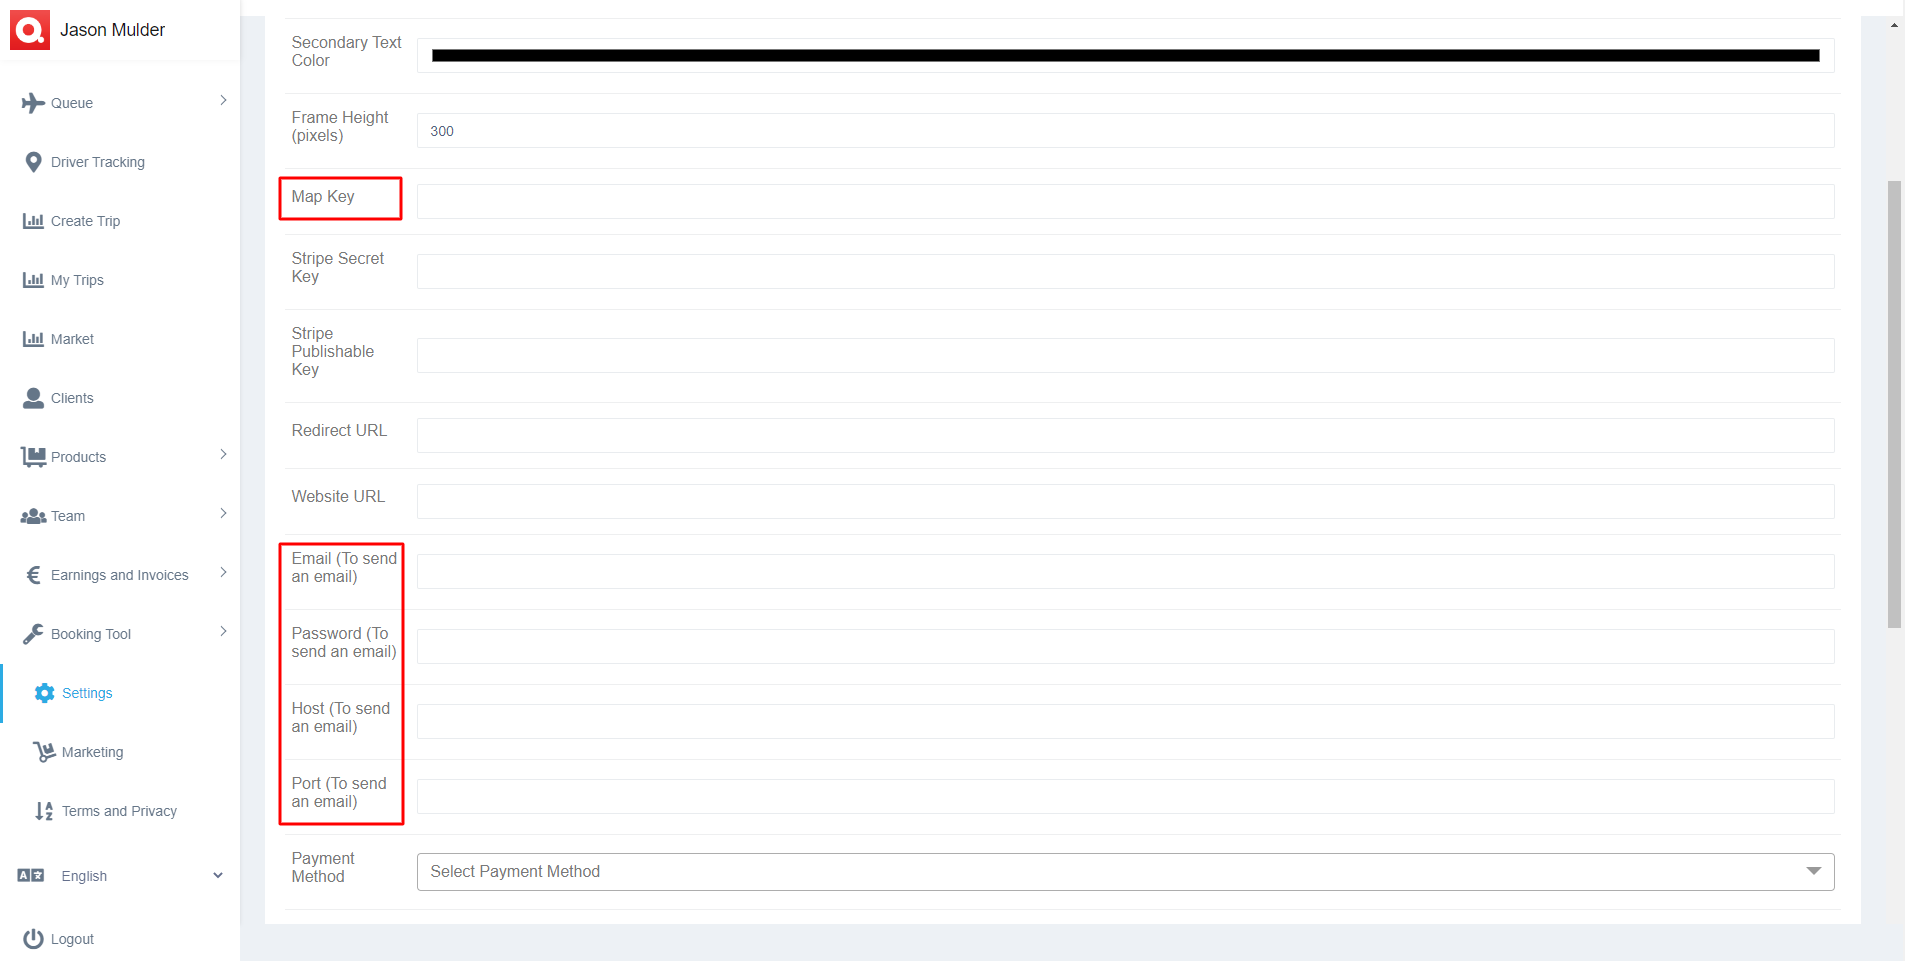Open the Market menu item
The height and width of the screenshot is (961, 1905).
(72, 339)
